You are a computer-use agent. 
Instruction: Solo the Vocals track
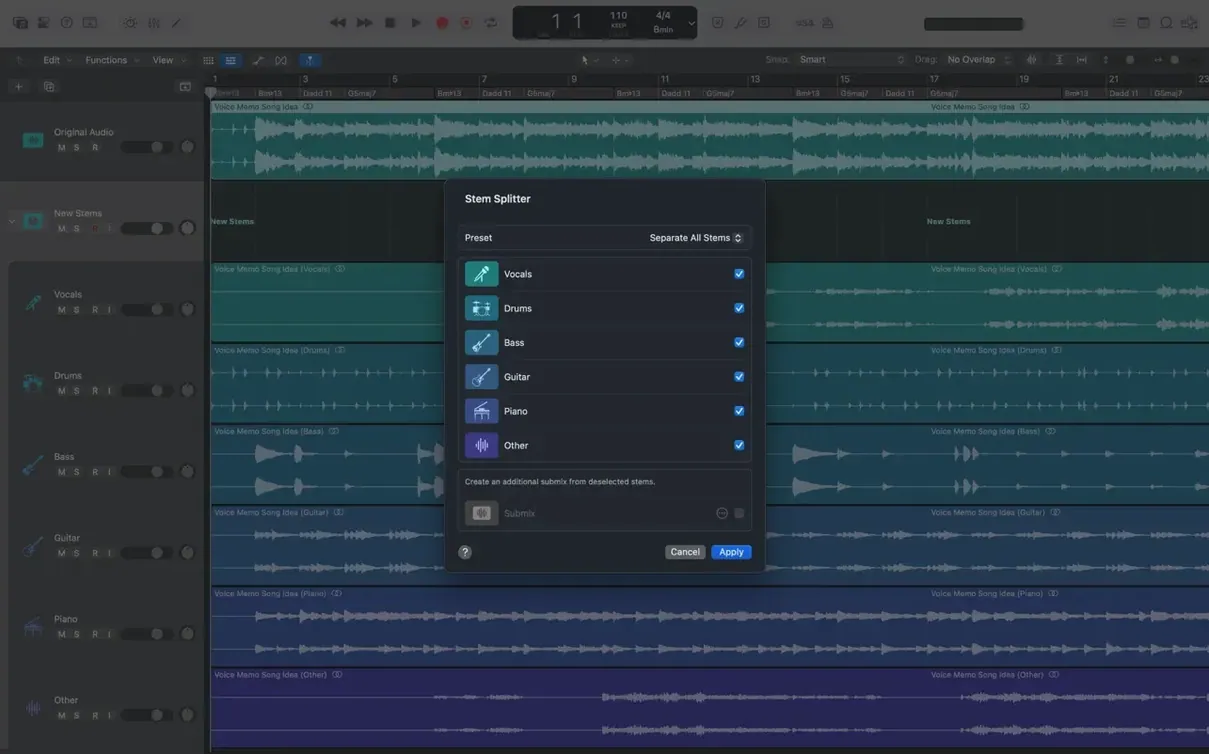[76, 310]
